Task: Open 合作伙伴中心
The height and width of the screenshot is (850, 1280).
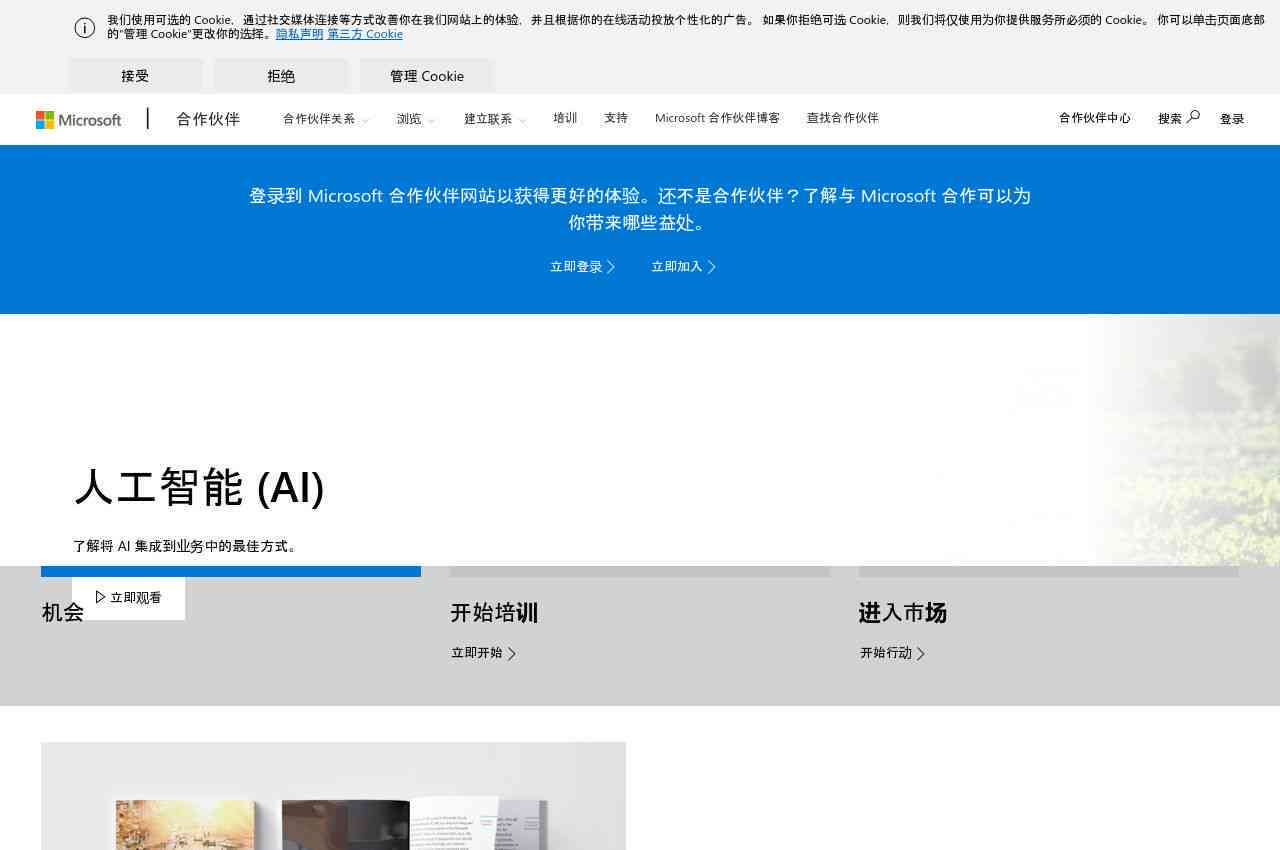Action: [1095, 118]
